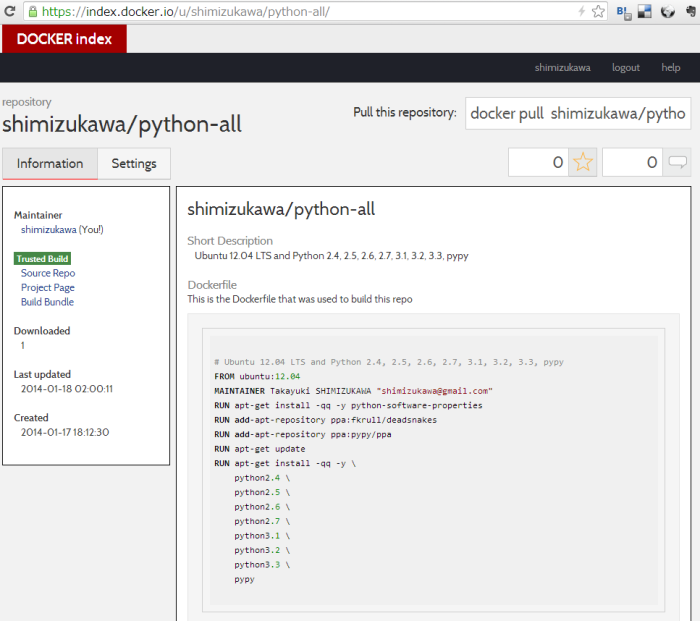Open the Source Repo link
The image size is (700, 621).
pyautogui.click(x=48, y=273)
